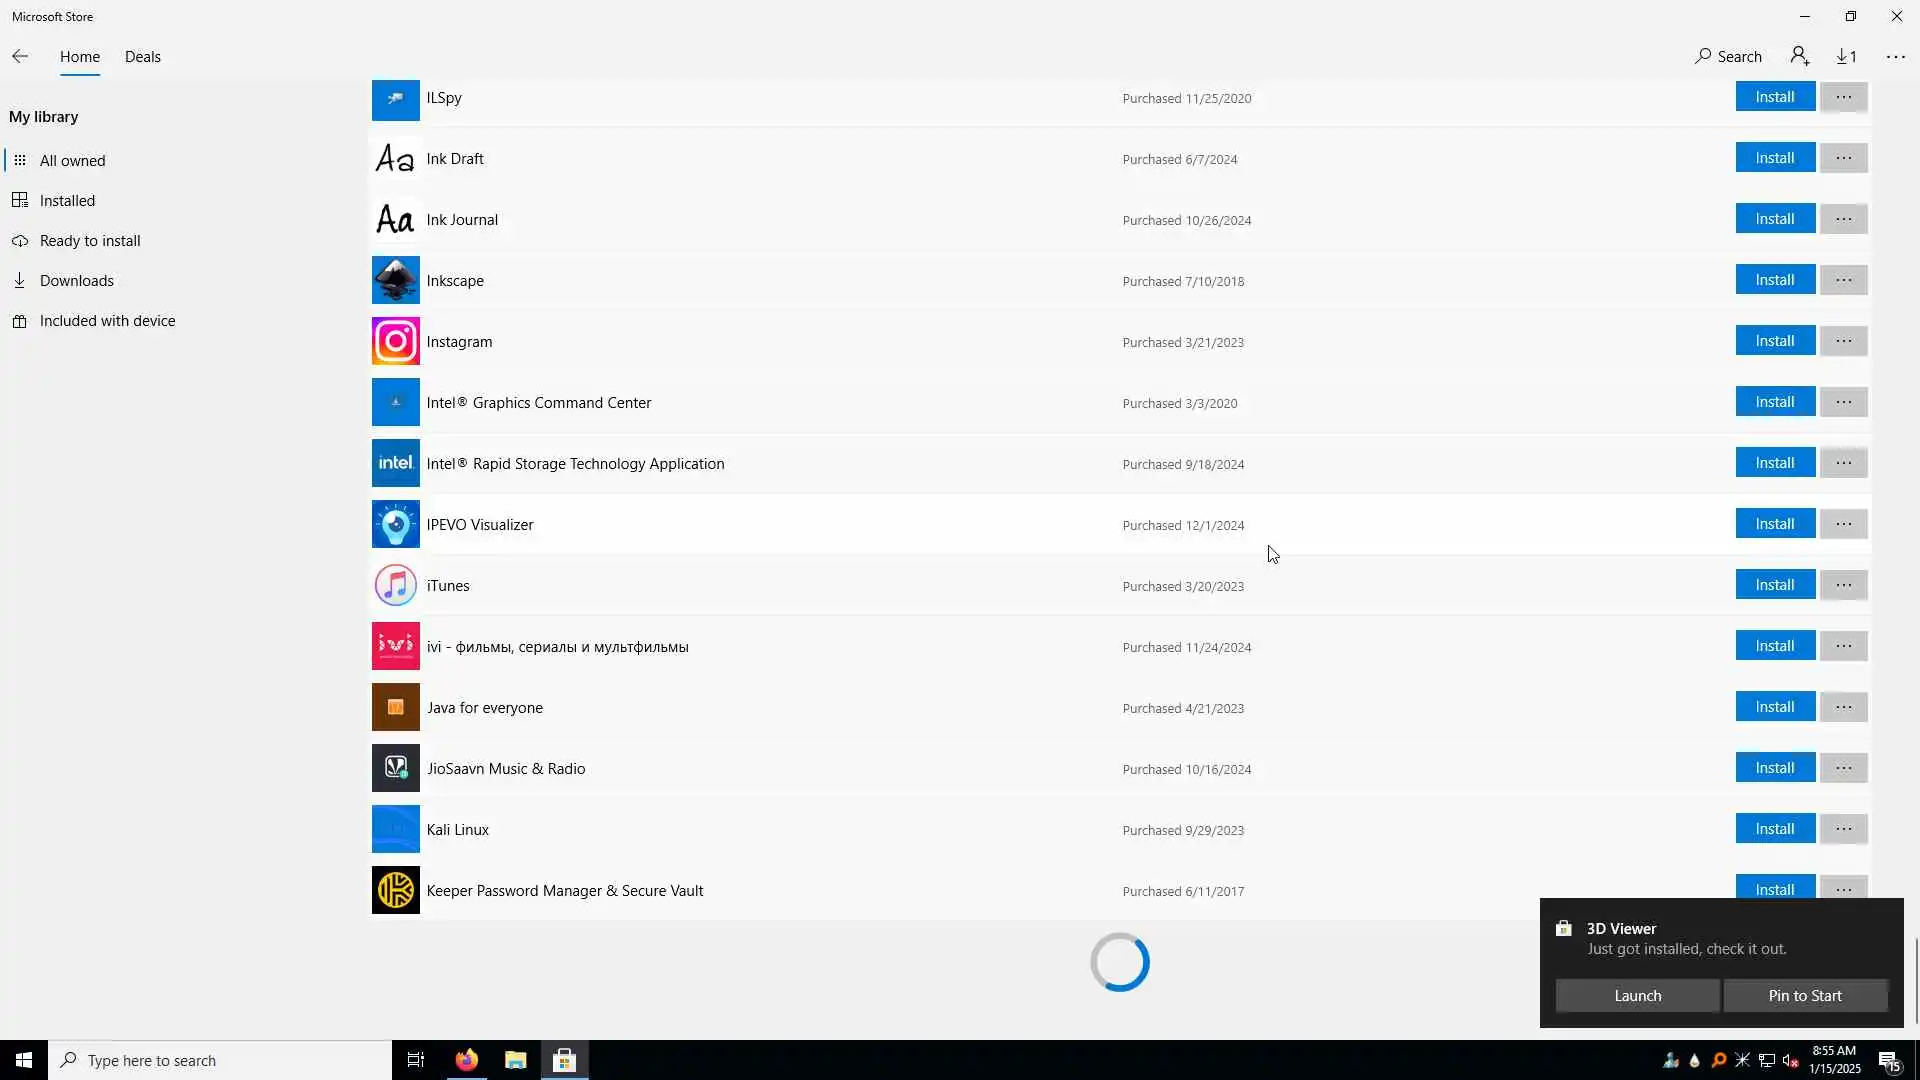
Task: Pin 3D Viewer to Start
Action: click(1804, 996)
